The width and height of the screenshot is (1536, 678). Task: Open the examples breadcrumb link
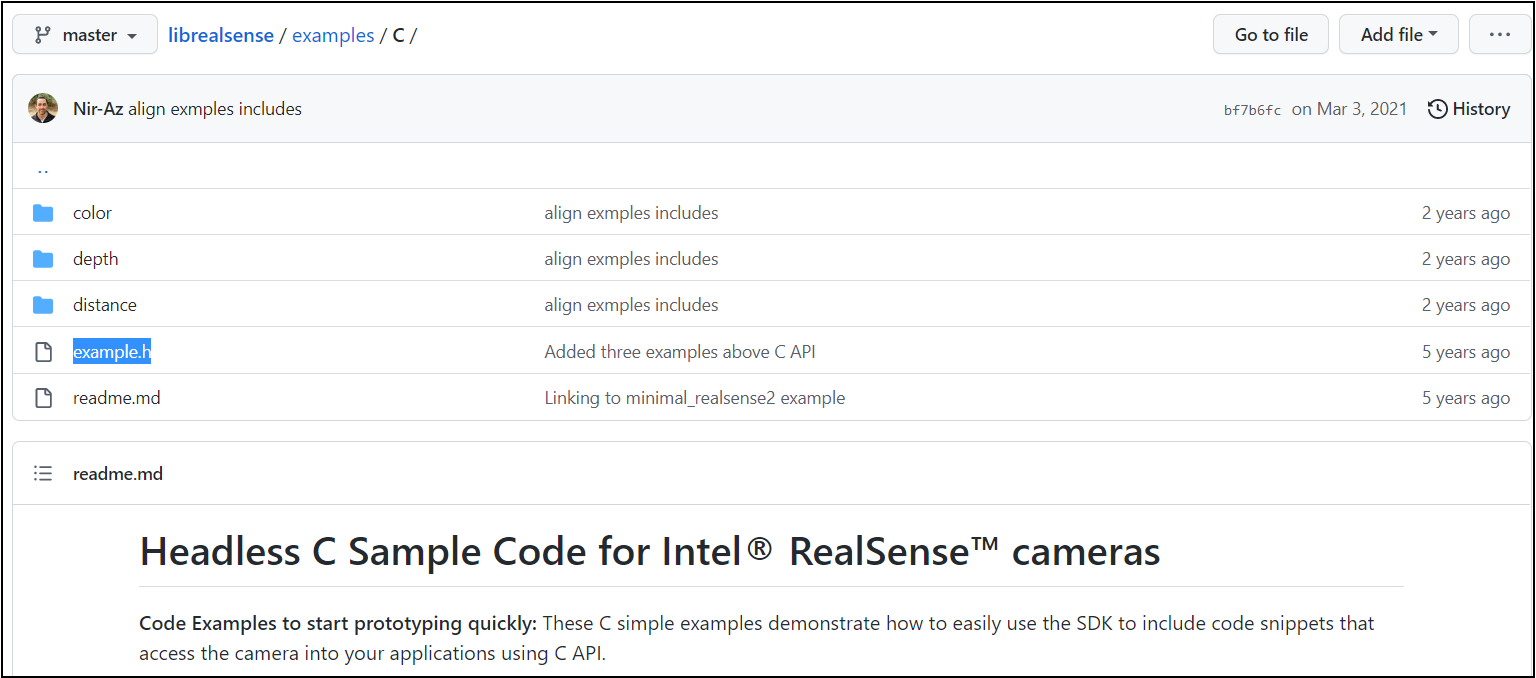click(x=333, y=34)
